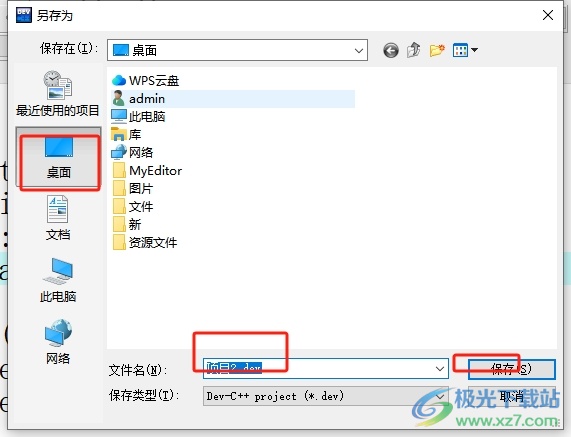This screenshot has height=437, width=571.
Task: Open 文档 from the places sidebar
Action: click(58, 218)
